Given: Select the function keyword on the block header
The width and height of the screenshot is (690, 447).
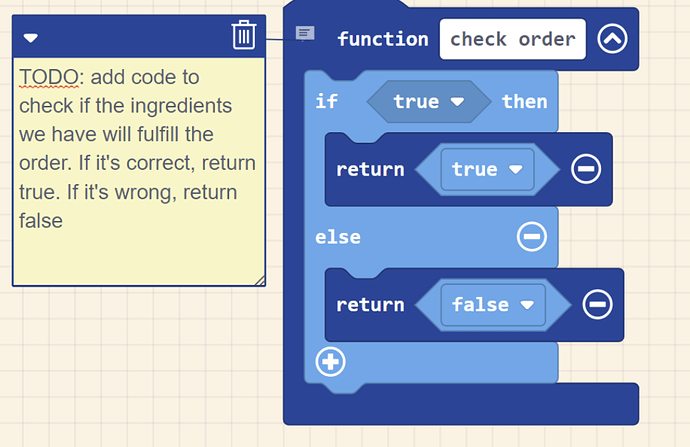Looking at the screenshot, I should click(383, 39).
